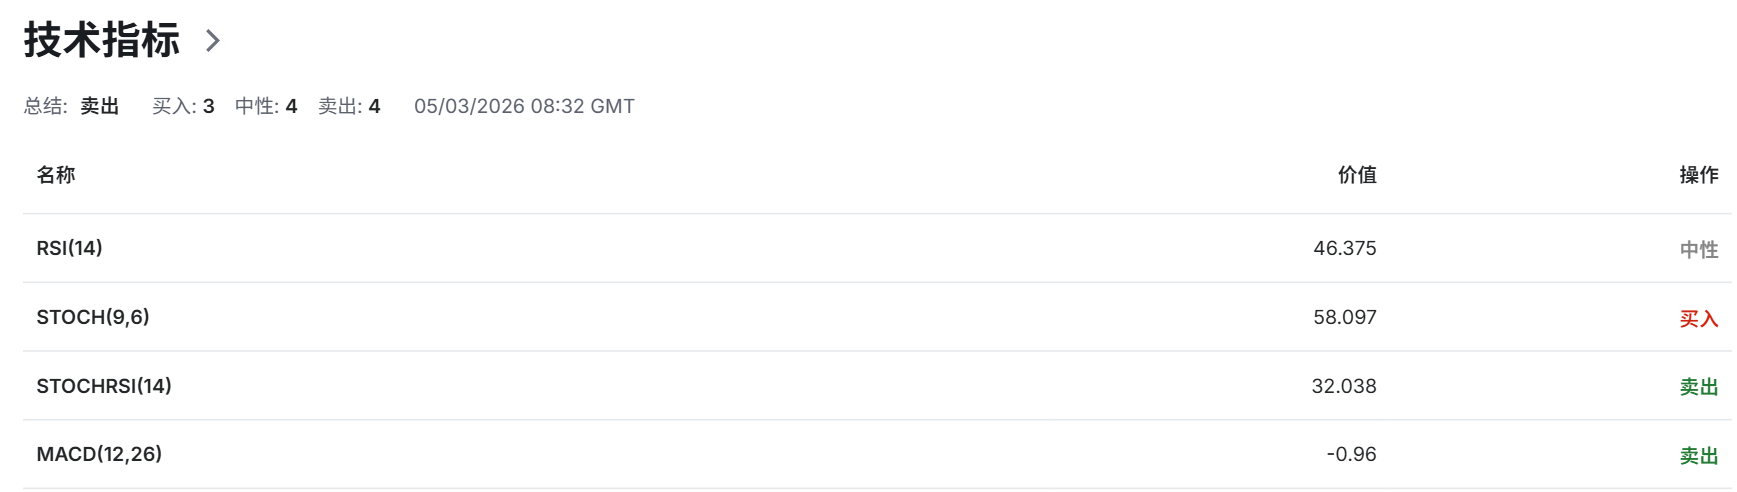This screenshot has width=1737, height=492.
Task: Click the 名称 column header
Action: [56, 175]
